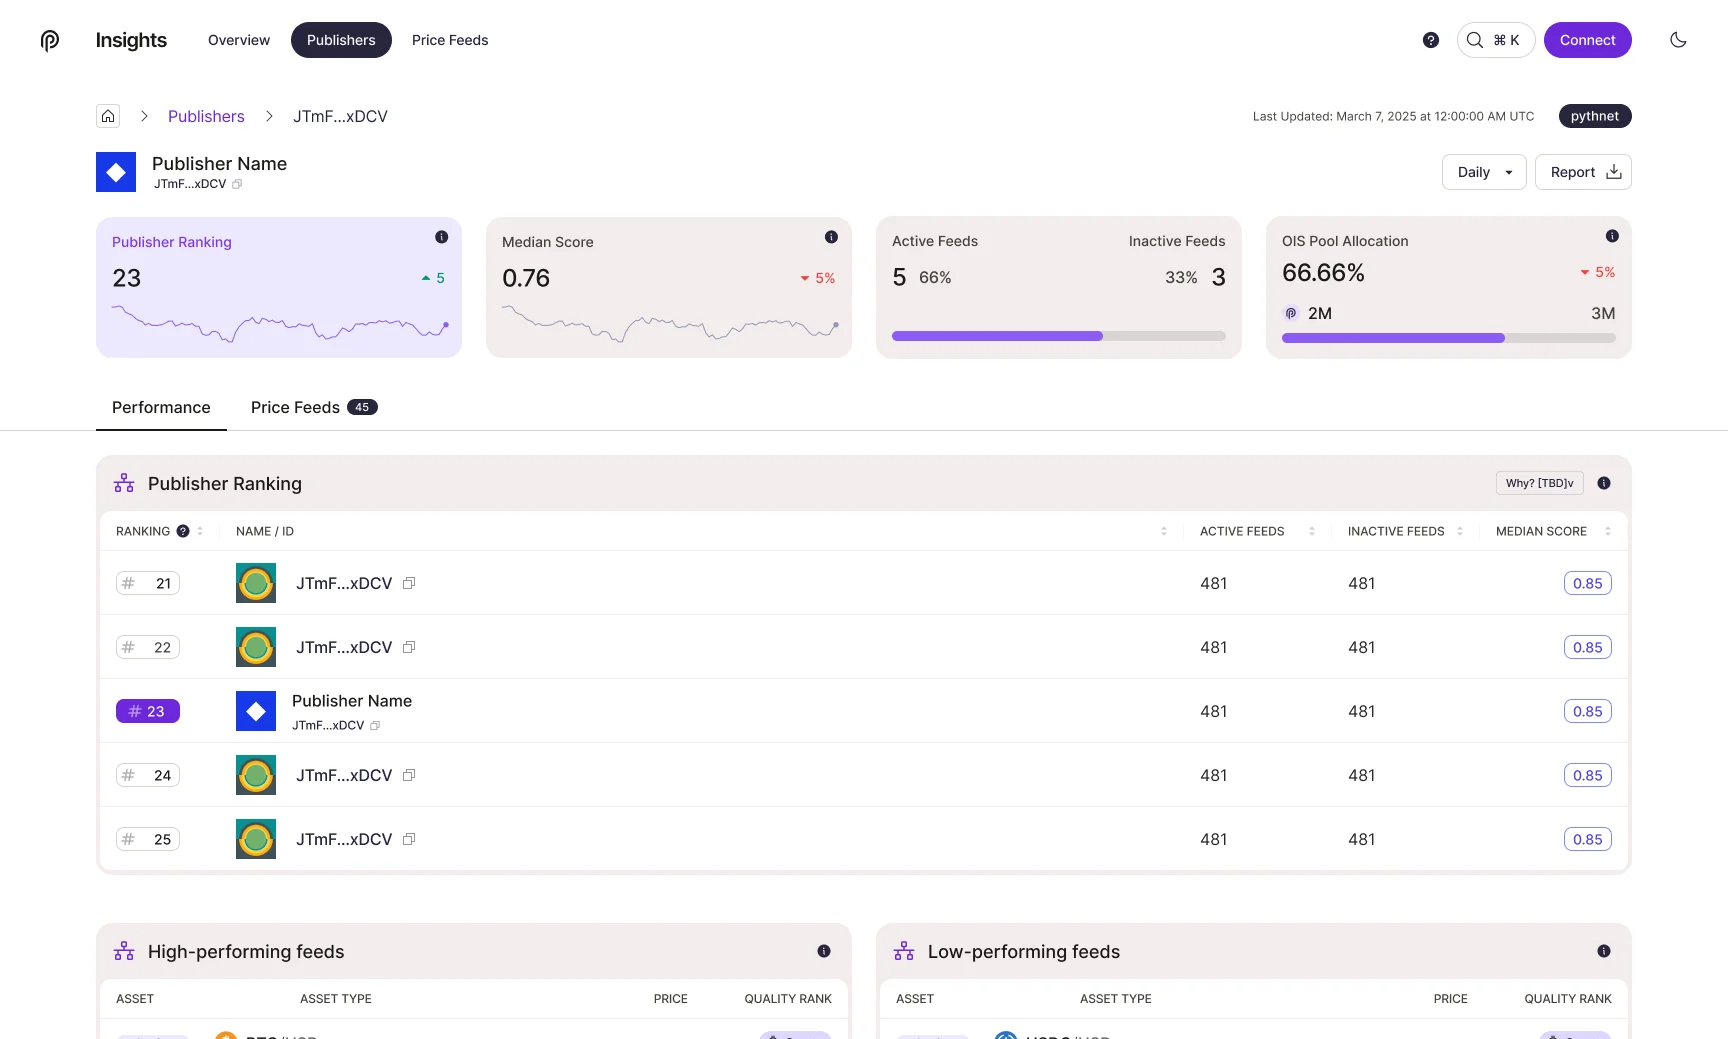The image size is (1728, 1039).
Task: Copy key in rank 23 Publisher Name row
Action: tap(375, 726)
